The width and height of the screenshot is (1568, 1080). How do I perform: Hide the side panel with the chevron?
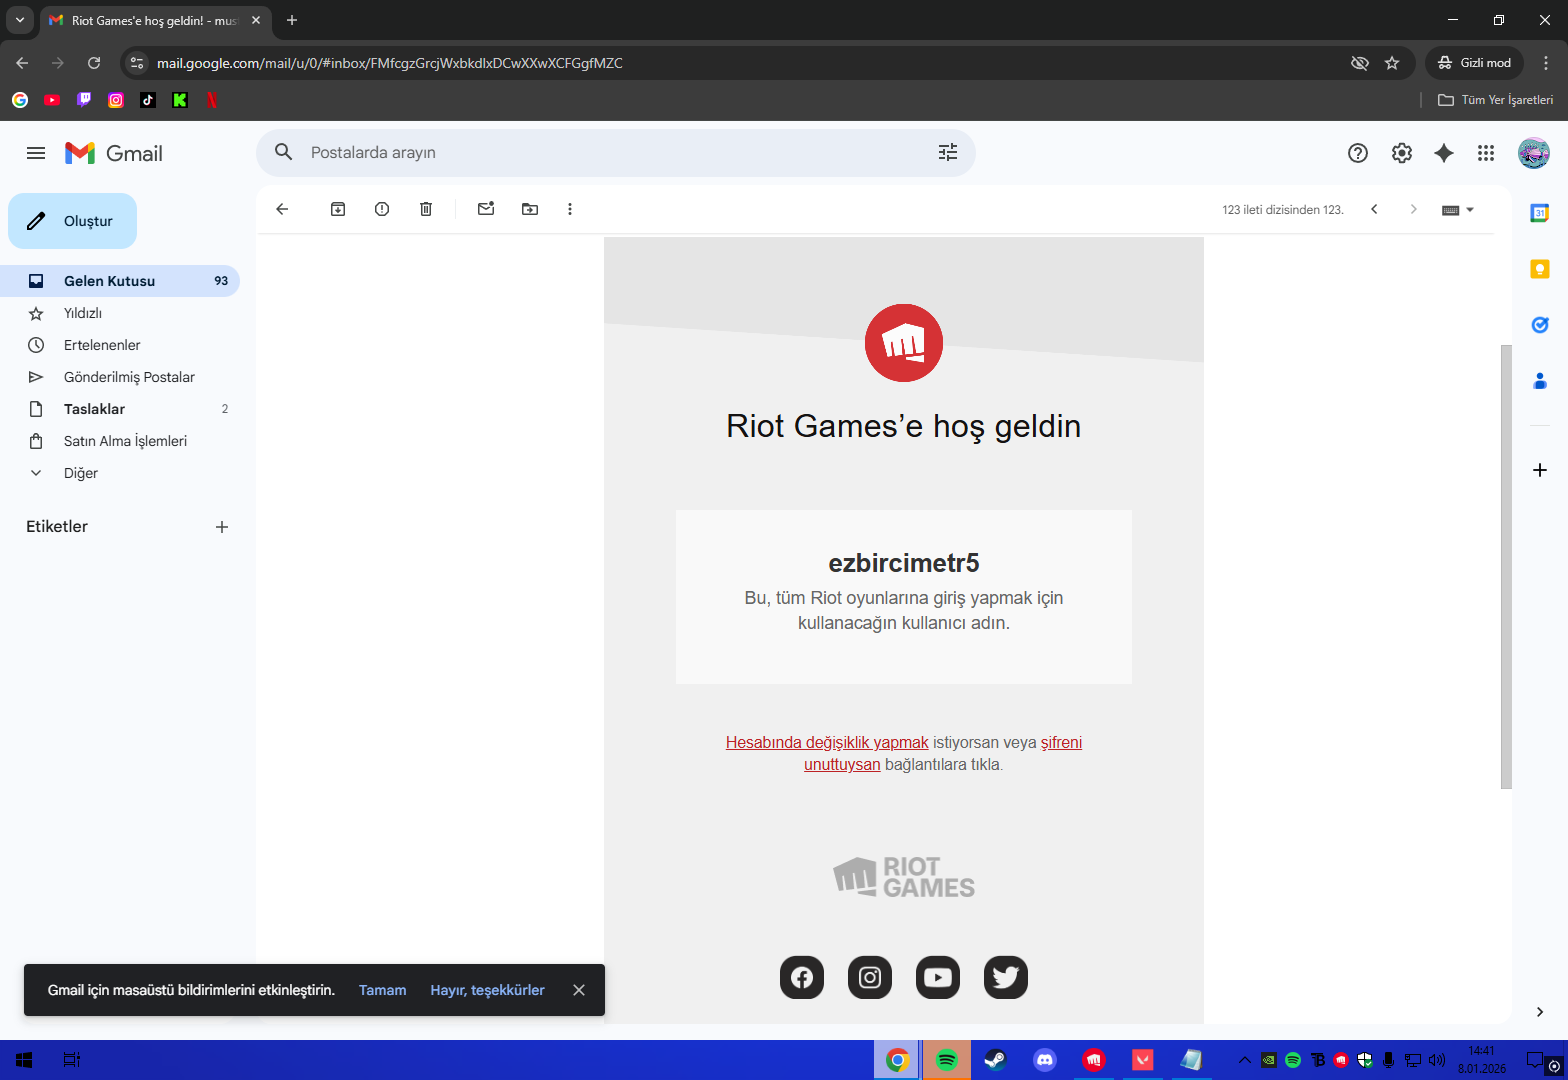click(x=1540, y=1012)
